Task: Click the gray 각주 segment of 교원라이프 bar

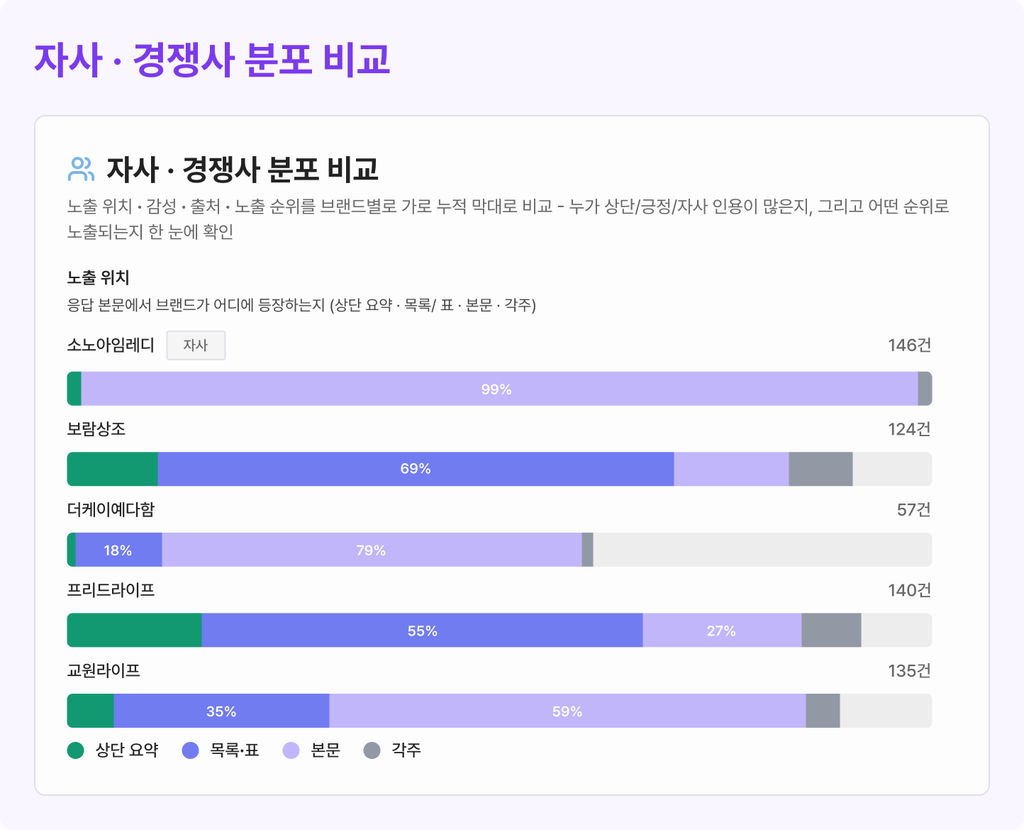Action: coord(823,710)
